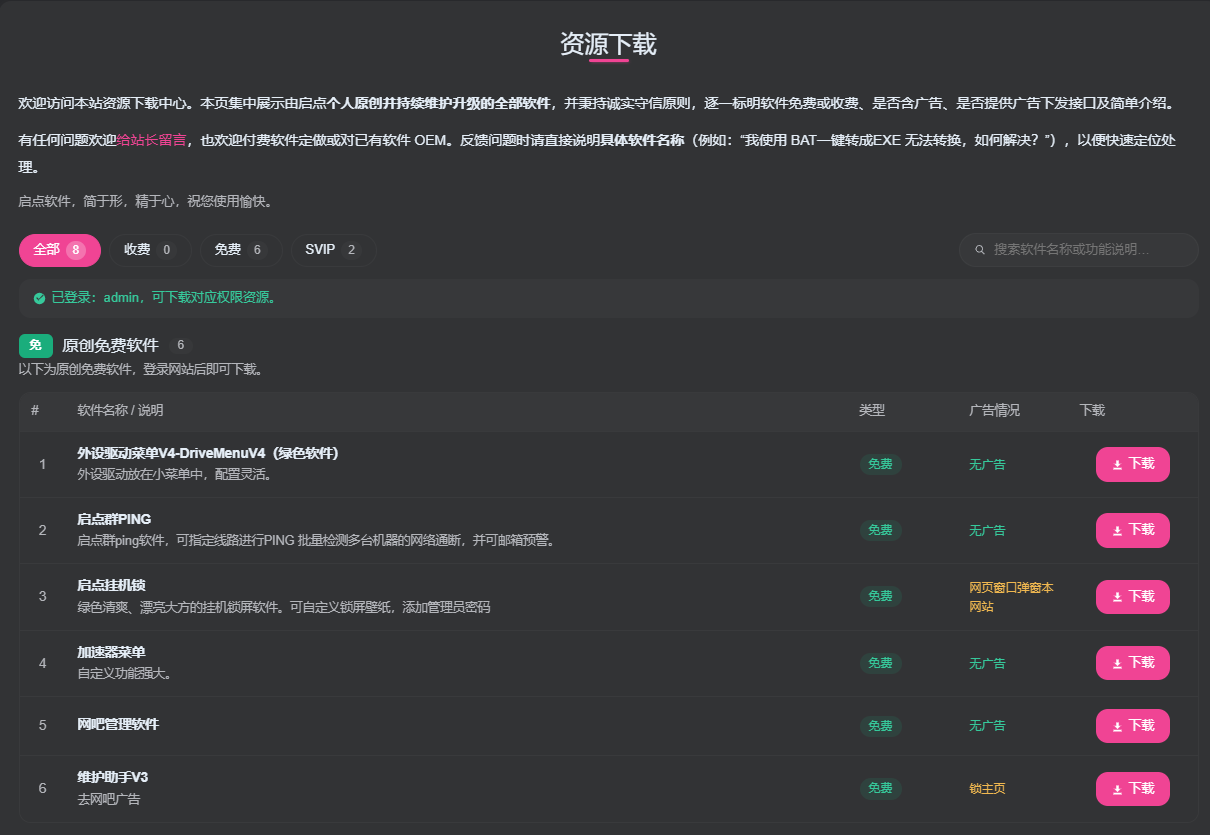Image resolution: width=1210 pixels, height=835 pixels.
Task: Switch to the 免费 filter tab
Action: coord(241,250)
